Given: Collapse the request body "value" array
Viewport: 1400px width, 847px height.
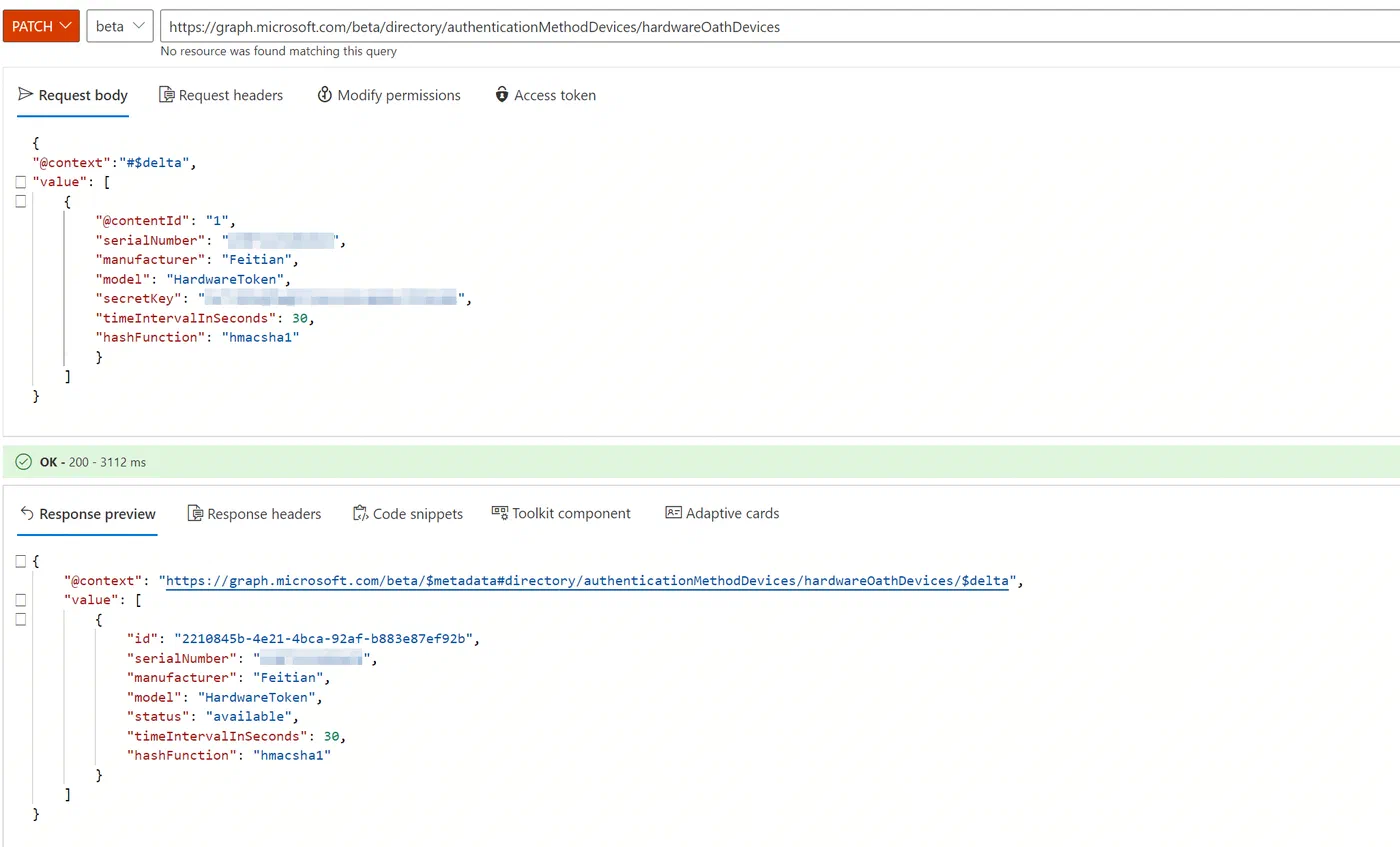Looking at the screenshot, I should [x=21, y=182].
